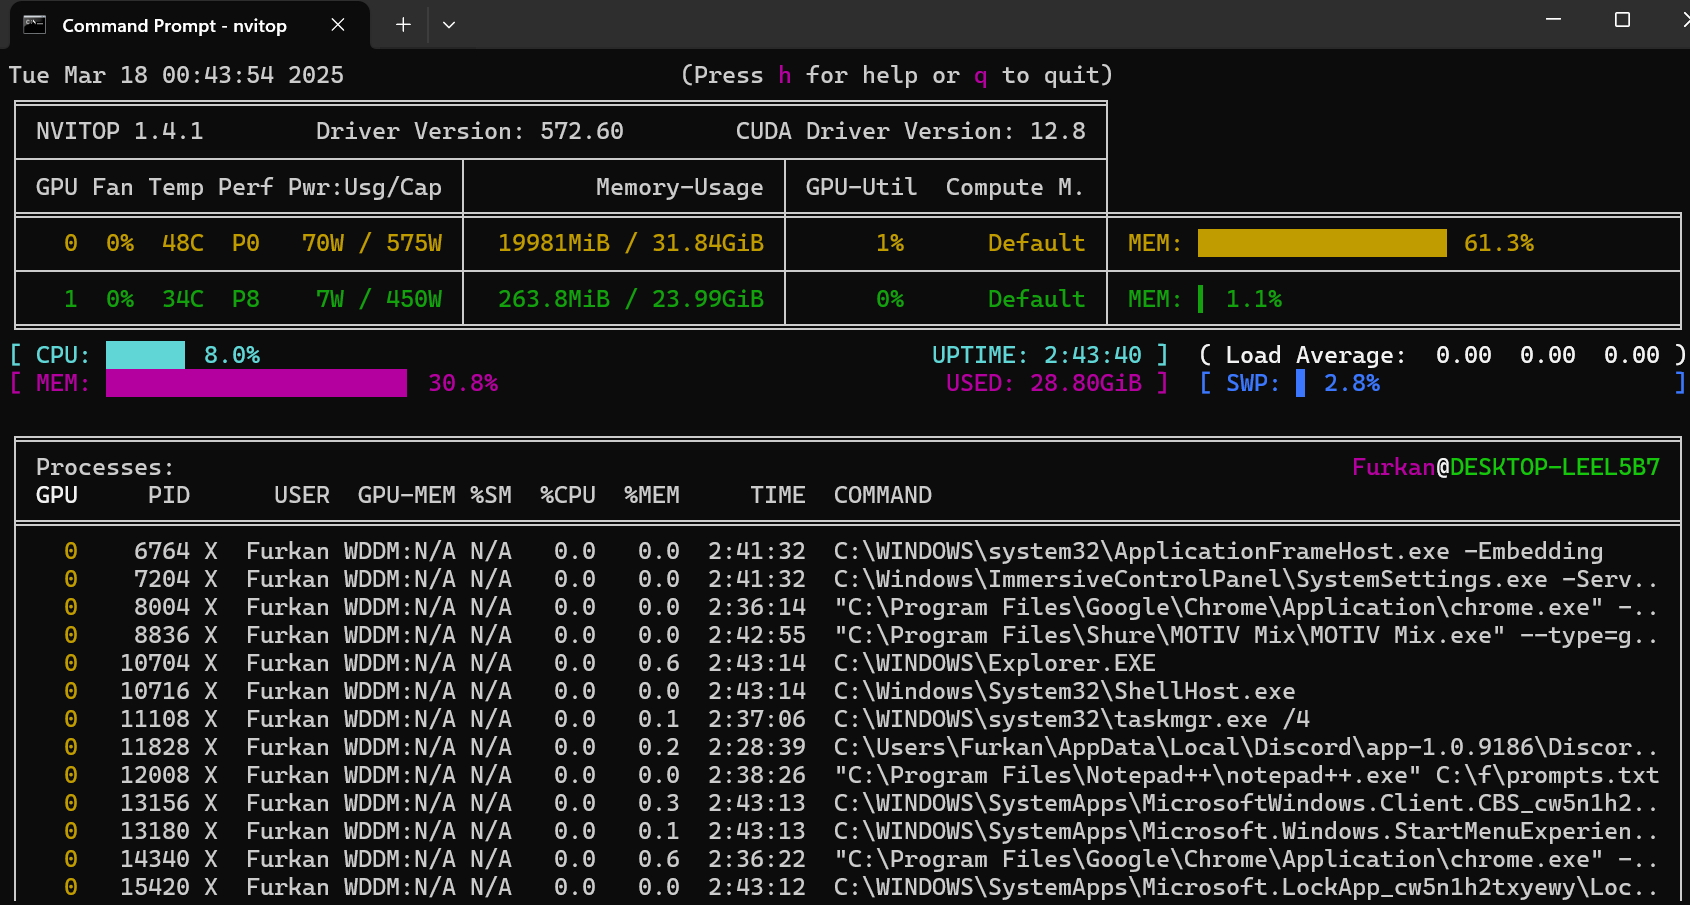Select the Discord process row
This screenshot has height=905, width=1690.
tap(1245, 747)
